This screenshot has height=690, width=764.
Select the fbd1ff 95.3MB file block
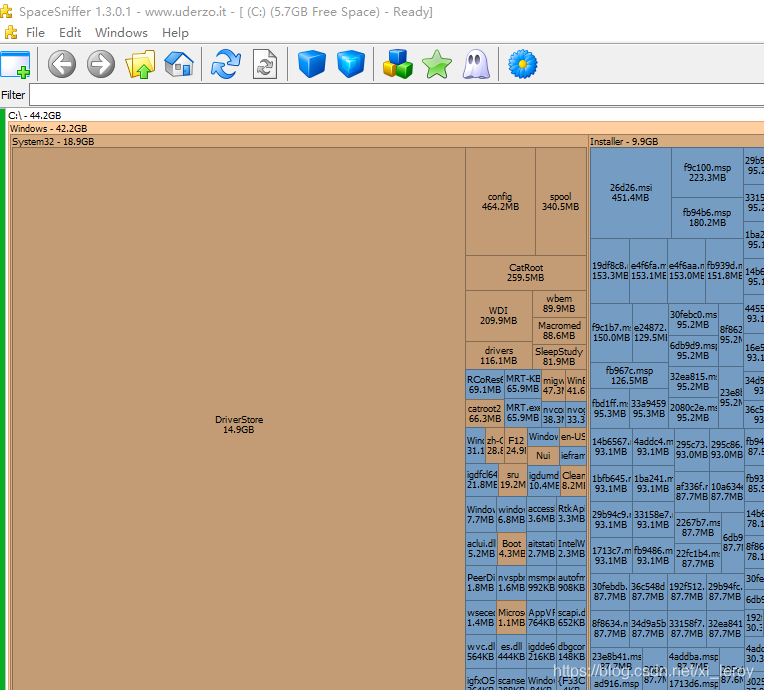click(610, 408)
